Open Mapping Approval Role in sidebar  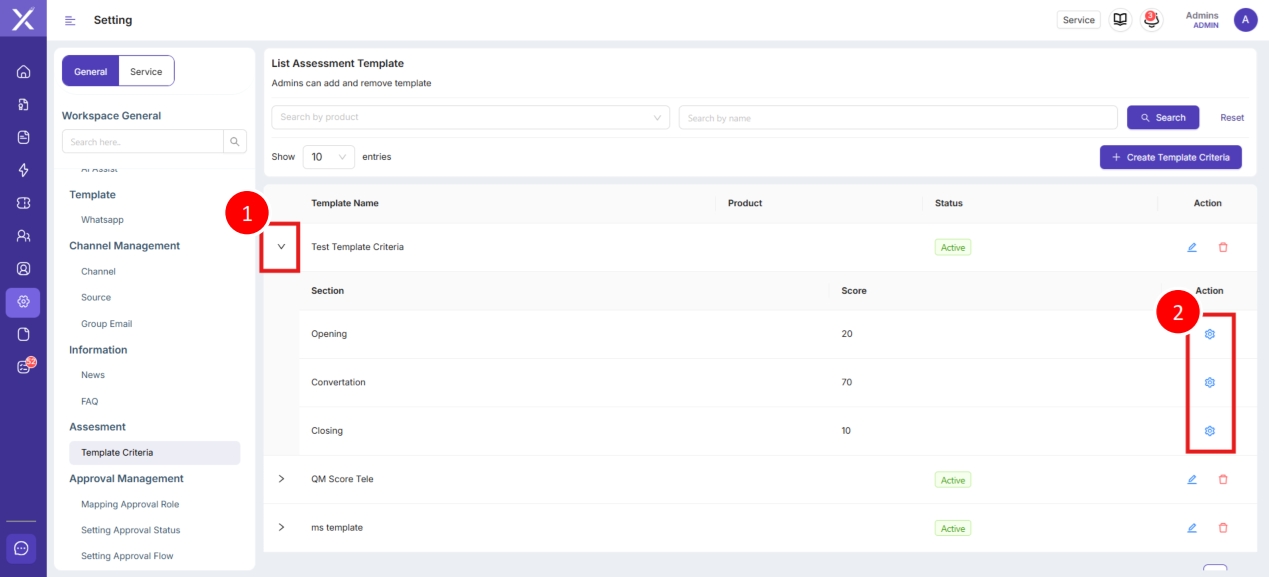(130, 504)
